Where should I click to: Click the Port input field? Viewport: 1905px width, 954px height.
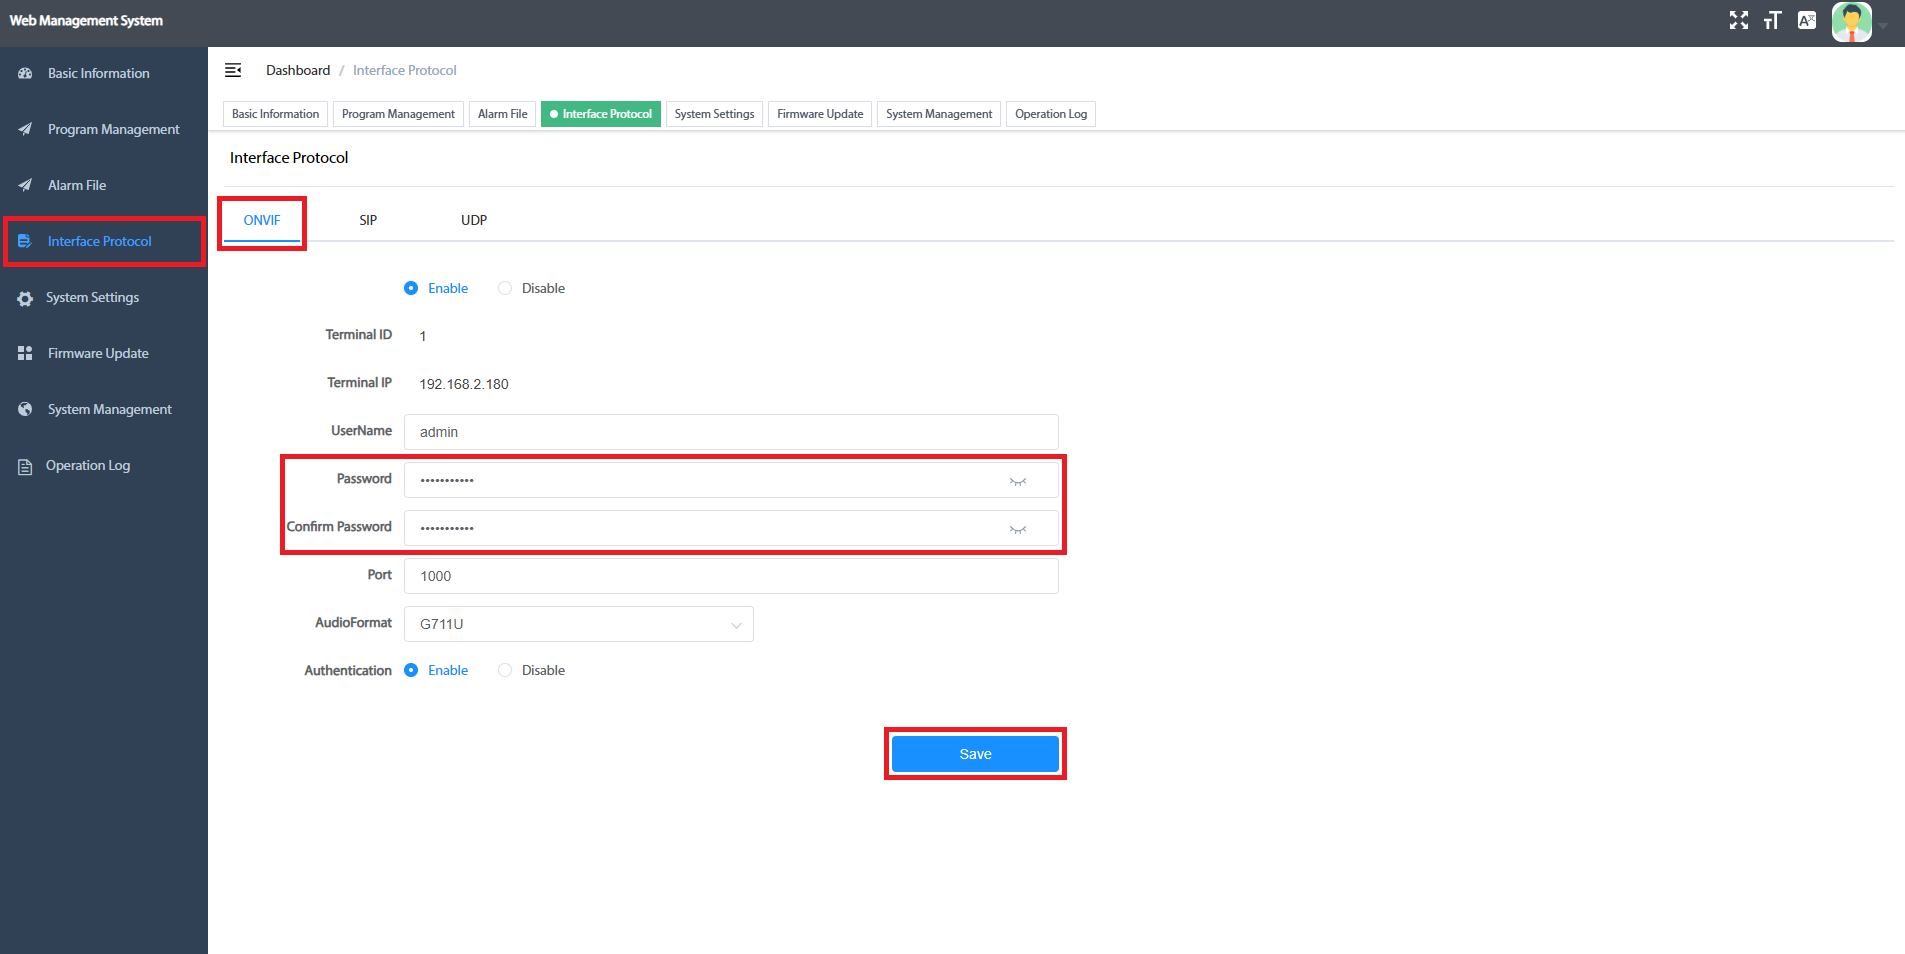(x=730, y=576)
